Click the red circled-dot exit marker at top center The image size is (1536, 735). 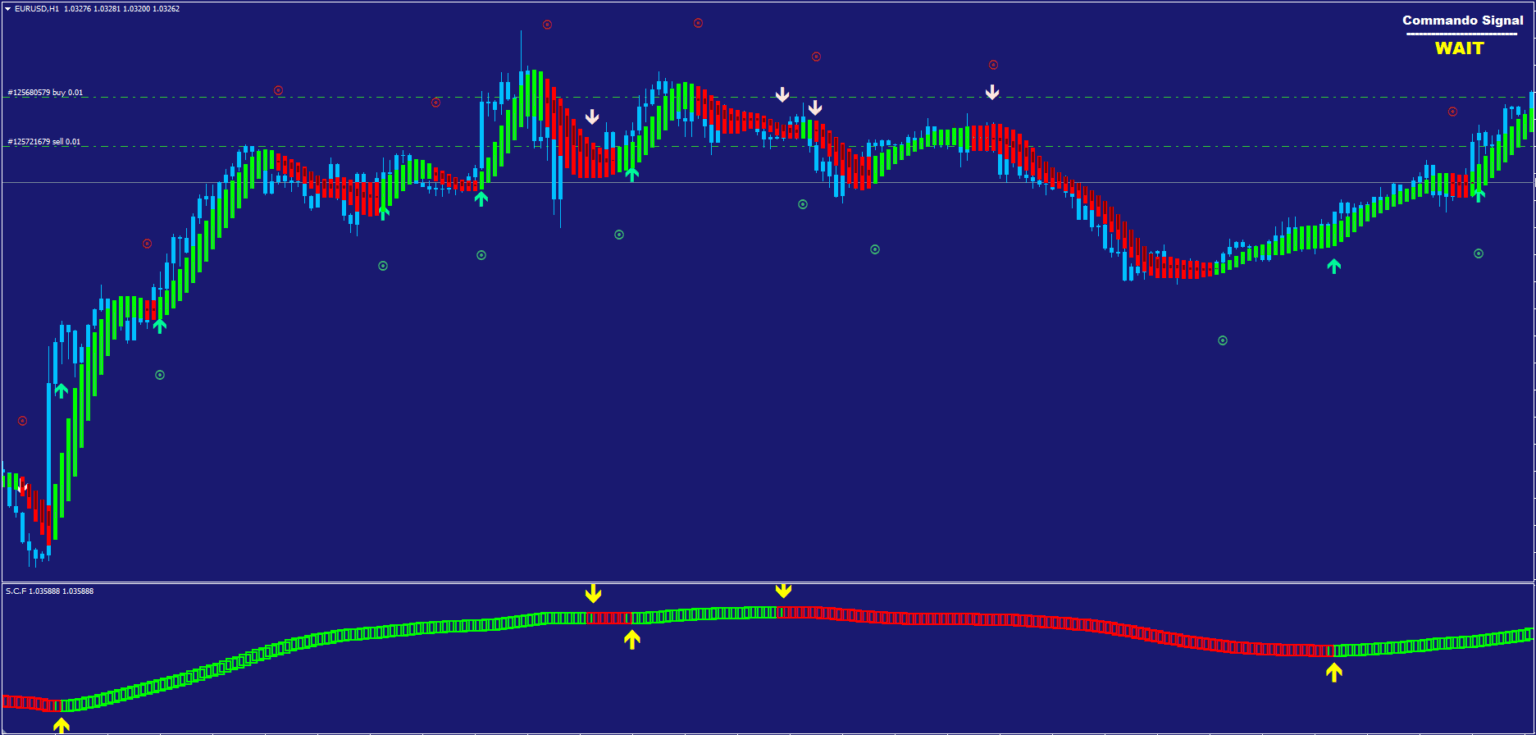pyautogui.click(x=545, y=25)
